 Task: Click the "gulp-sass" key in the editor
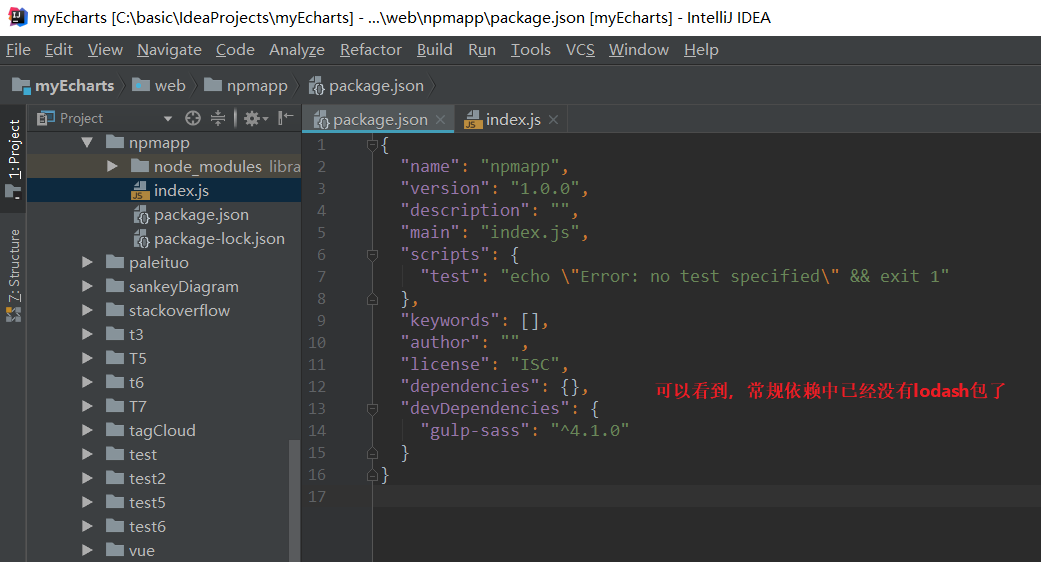[475, 431]
